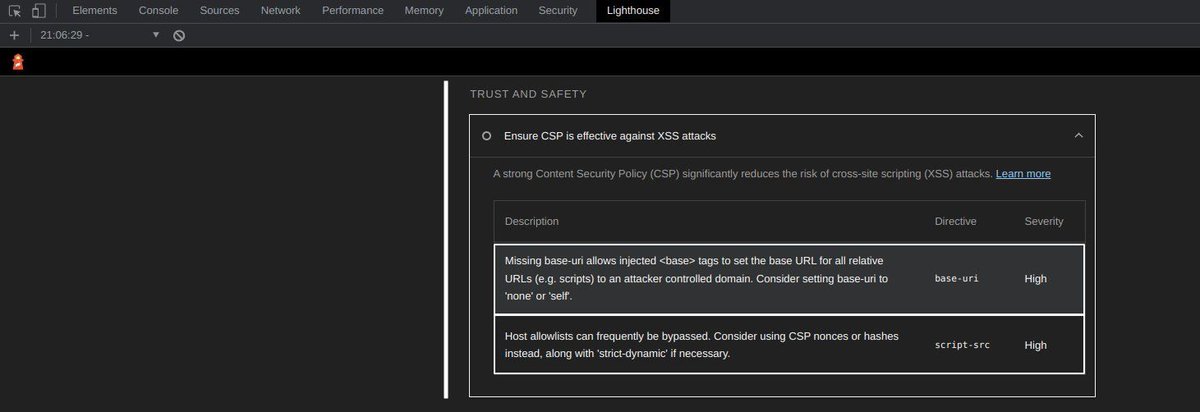Select the Missing base-uri description row
Viewport: 1200px width, 412px height.
tap(789, 279)
